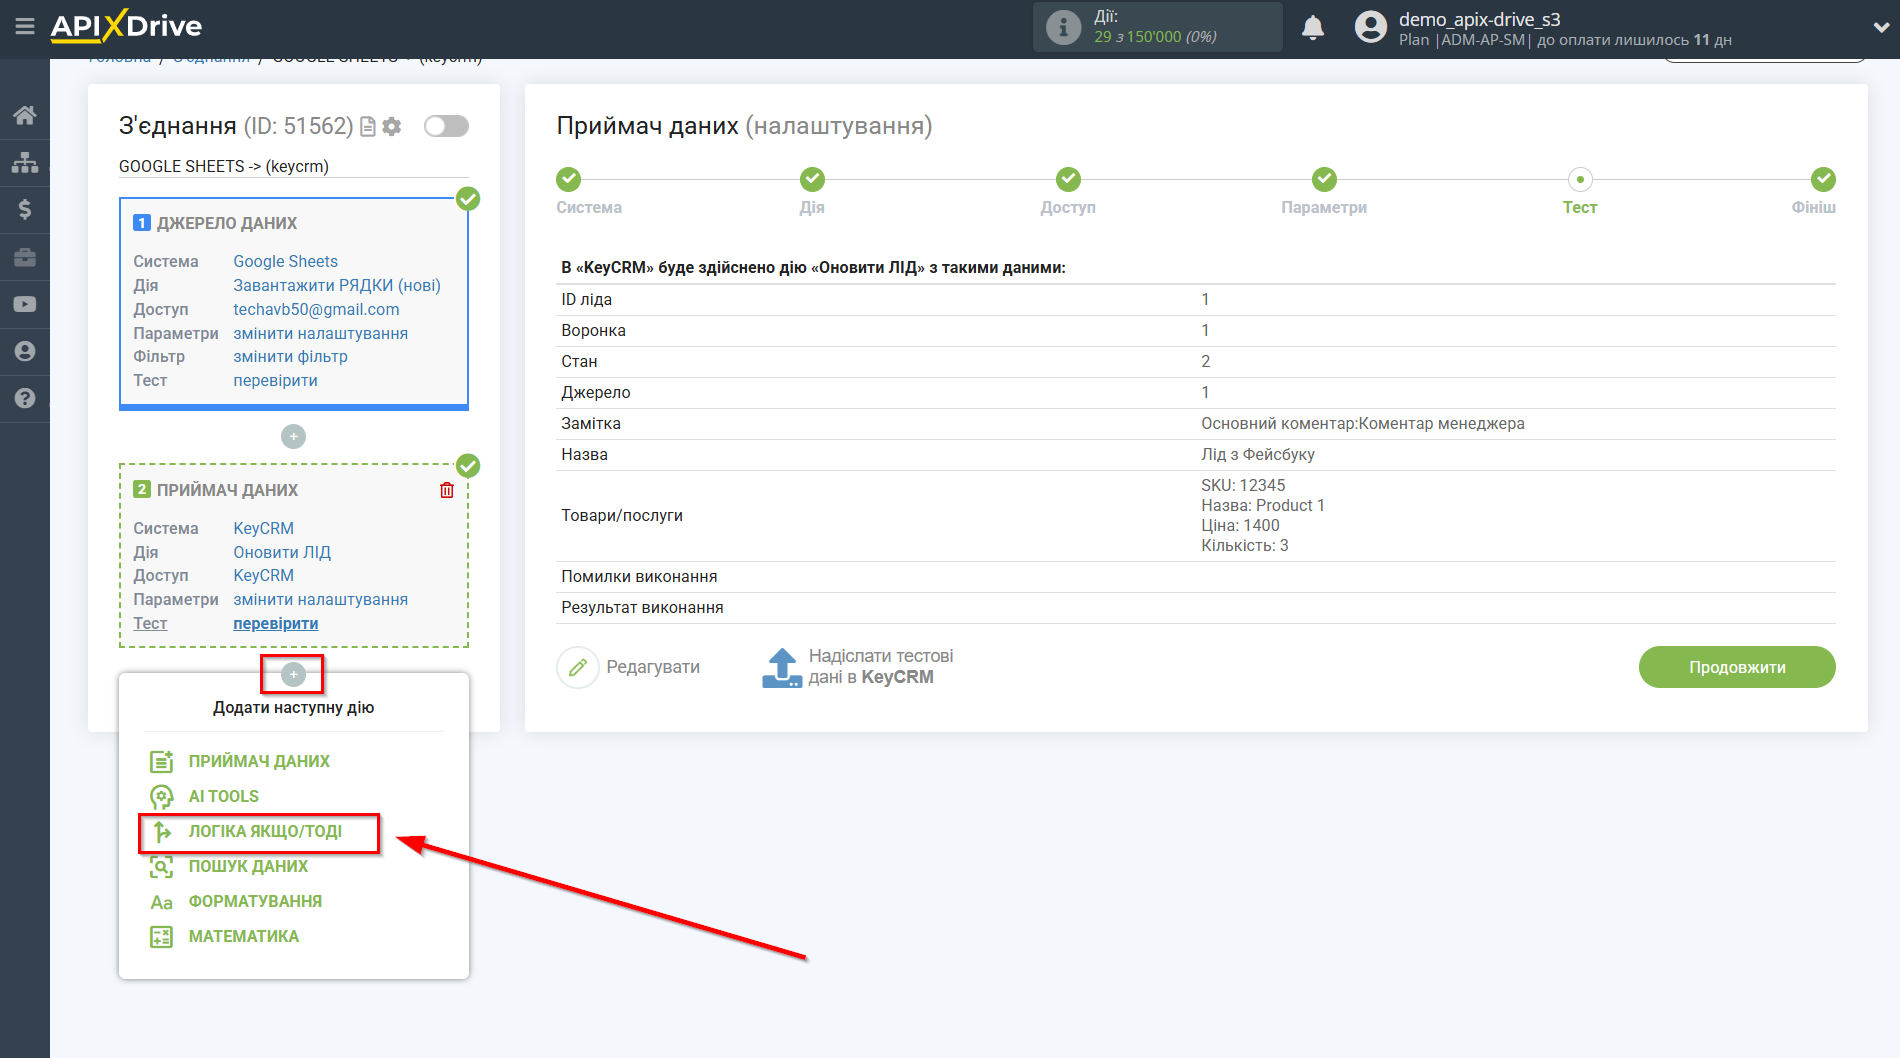The height and width of the screenshot is (1058, 1900).
Task: Send test data to KeyCRM
Action: (x=858, y=667)
